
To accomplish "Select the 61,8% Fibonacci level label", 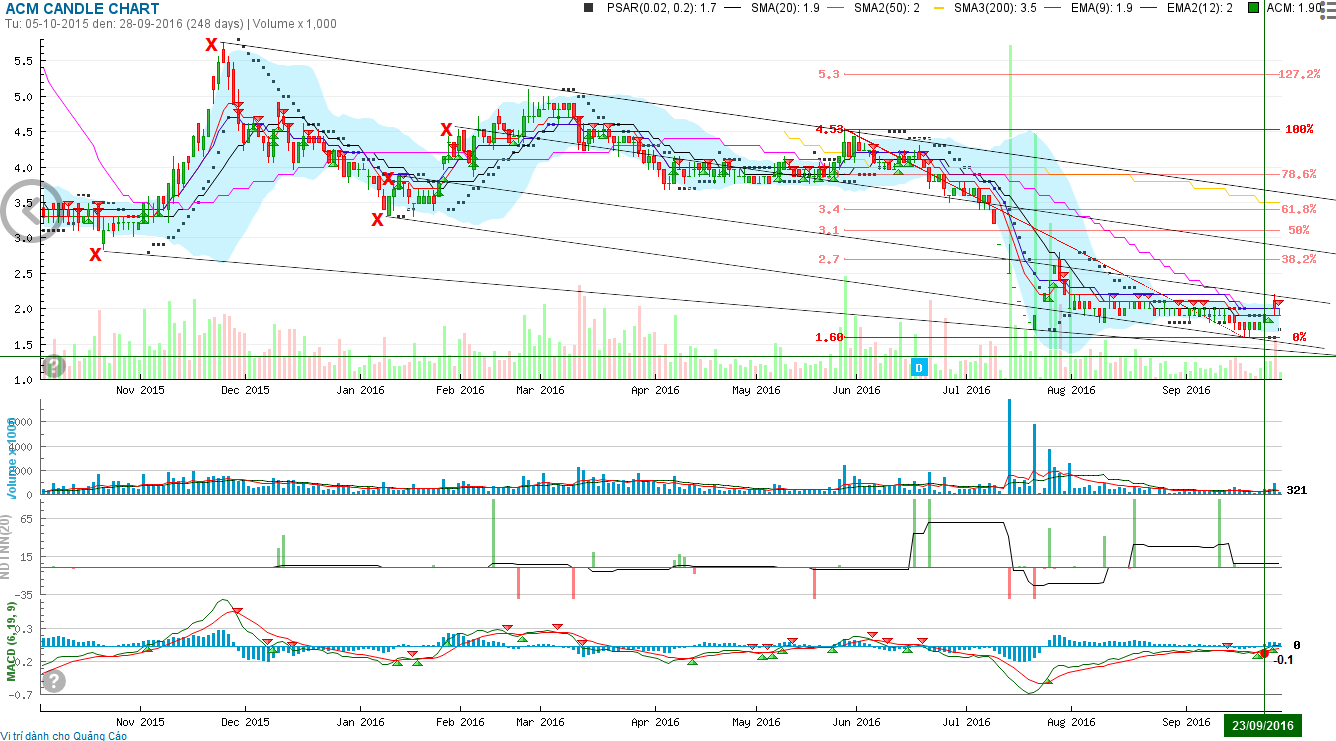I will (x=1299, y=209).
